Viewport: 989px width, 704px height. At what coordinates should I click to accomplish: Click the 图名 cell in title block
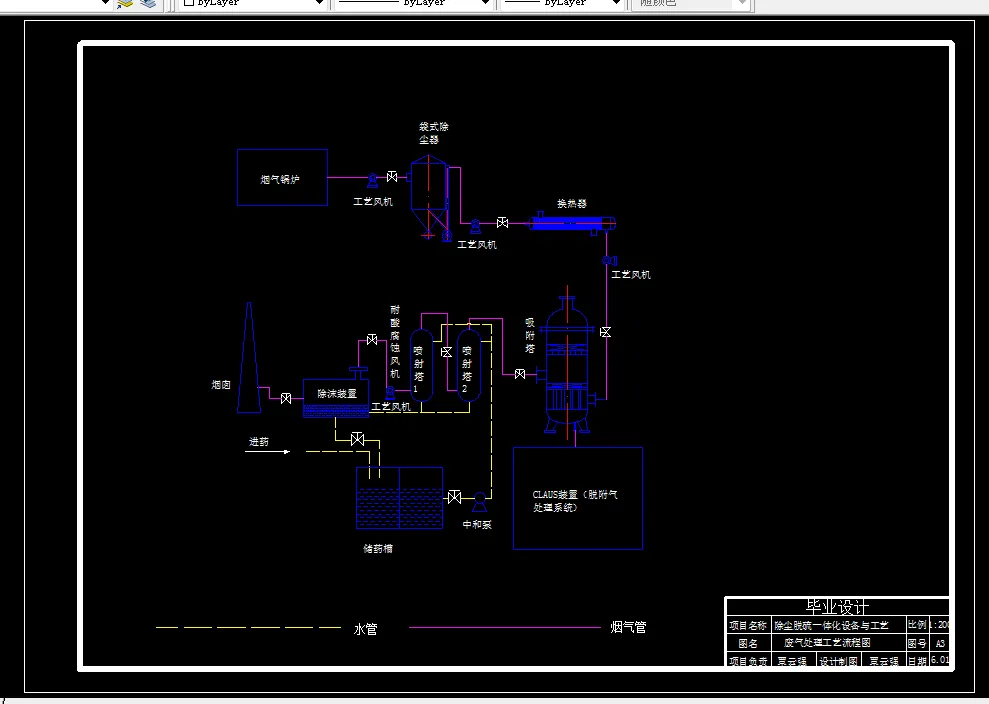(747, 643)
